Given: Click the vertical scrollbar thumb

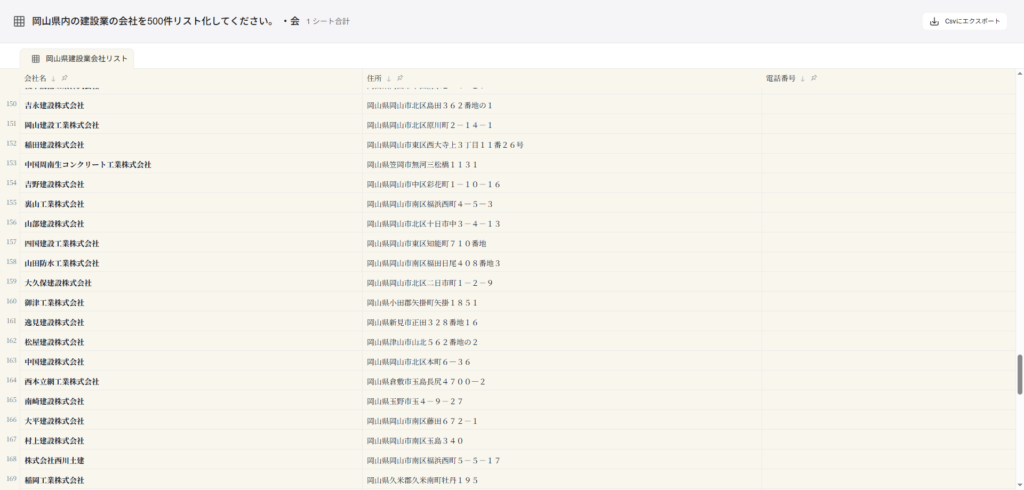Looking at the screenshot, I should click(1019, 374).
